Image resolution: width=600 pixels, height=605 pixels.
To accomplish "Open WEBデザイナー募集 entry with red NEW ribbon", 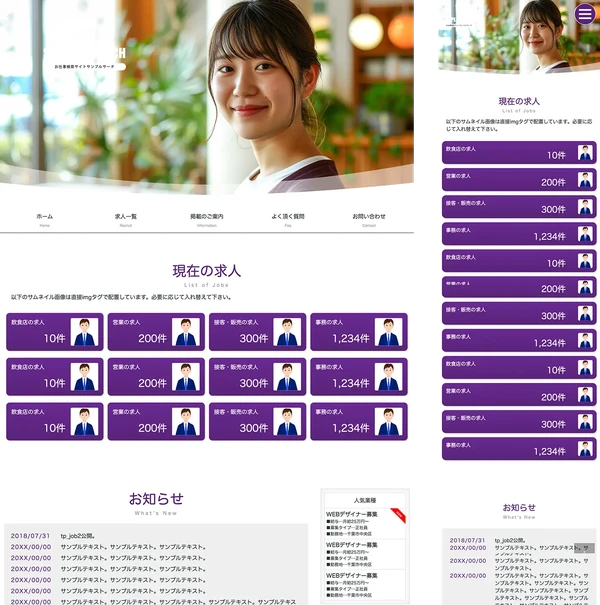I will [365, 524].
